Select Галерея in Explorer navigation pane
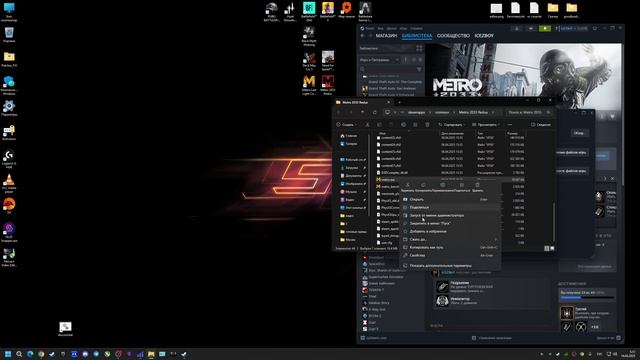The height and width of the screenshot is (360, 640). [350, 144]
